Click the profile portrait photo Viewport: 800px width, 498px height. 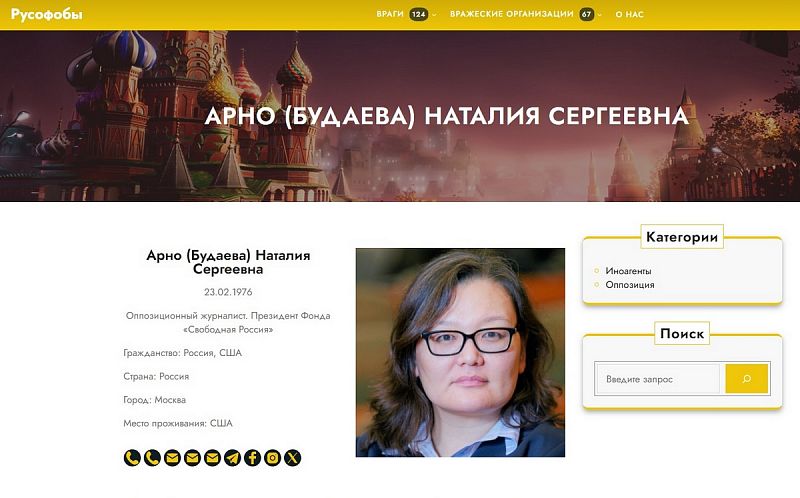pos(460,353)
